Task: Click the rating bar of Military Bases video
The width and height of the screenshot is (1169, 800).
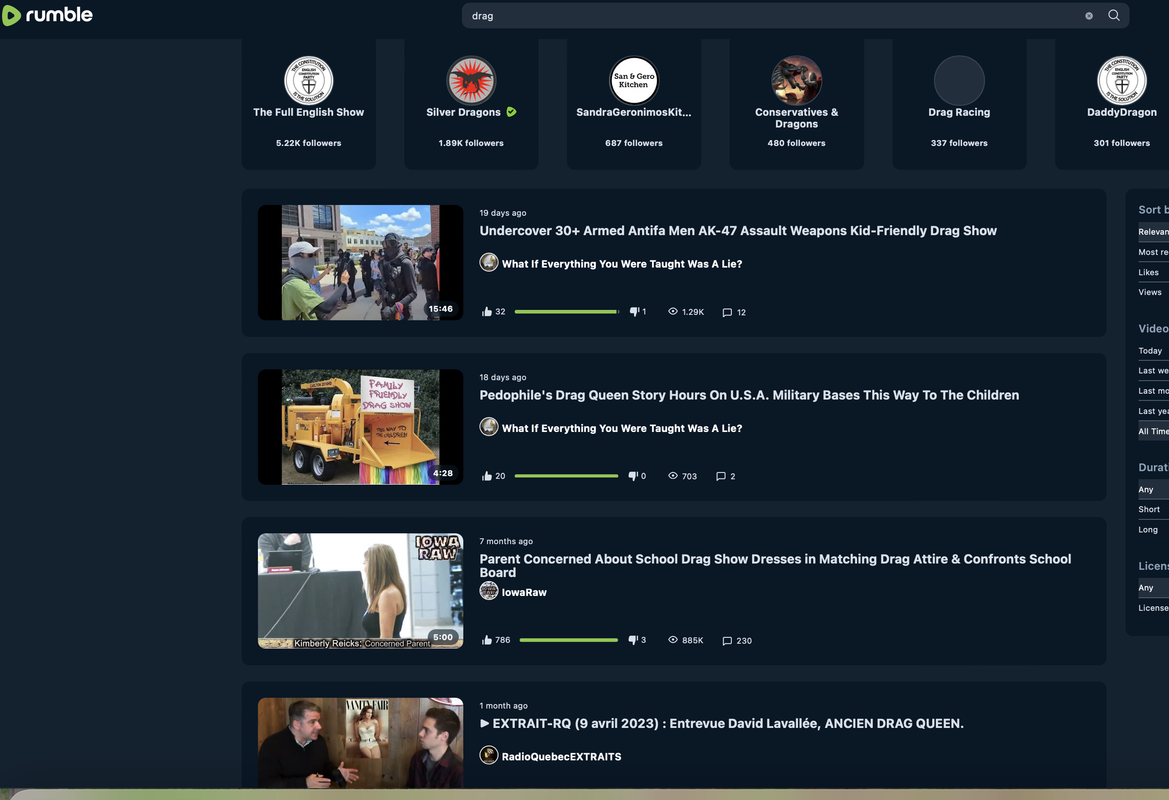Action: [x=567, y=476]
